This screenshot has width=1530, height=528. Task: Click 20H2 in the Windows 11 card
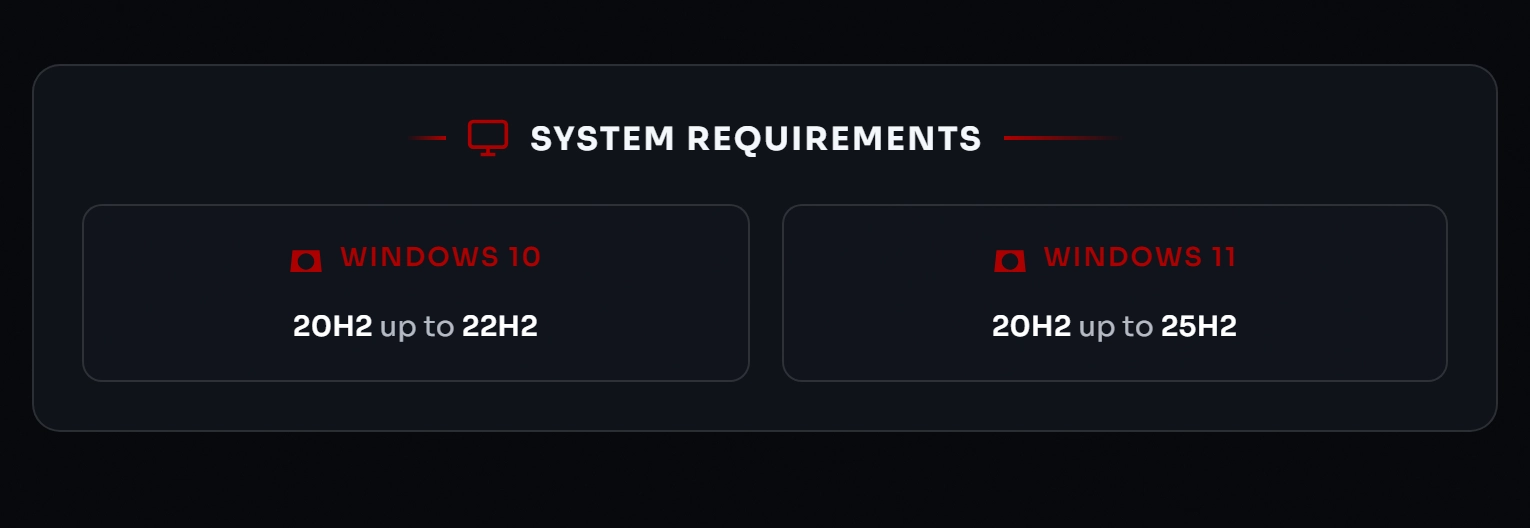[x=1031, y=326]
